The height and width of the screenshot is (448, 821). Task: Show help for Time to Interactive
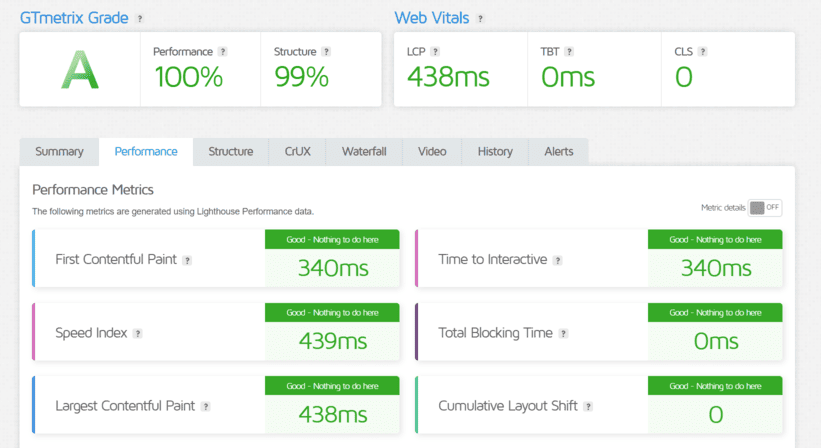558,260
